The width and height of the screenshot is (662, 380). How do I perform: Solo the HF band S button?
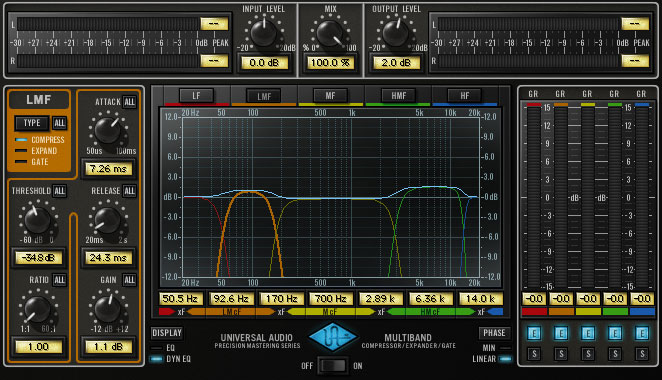coord(642,353)
